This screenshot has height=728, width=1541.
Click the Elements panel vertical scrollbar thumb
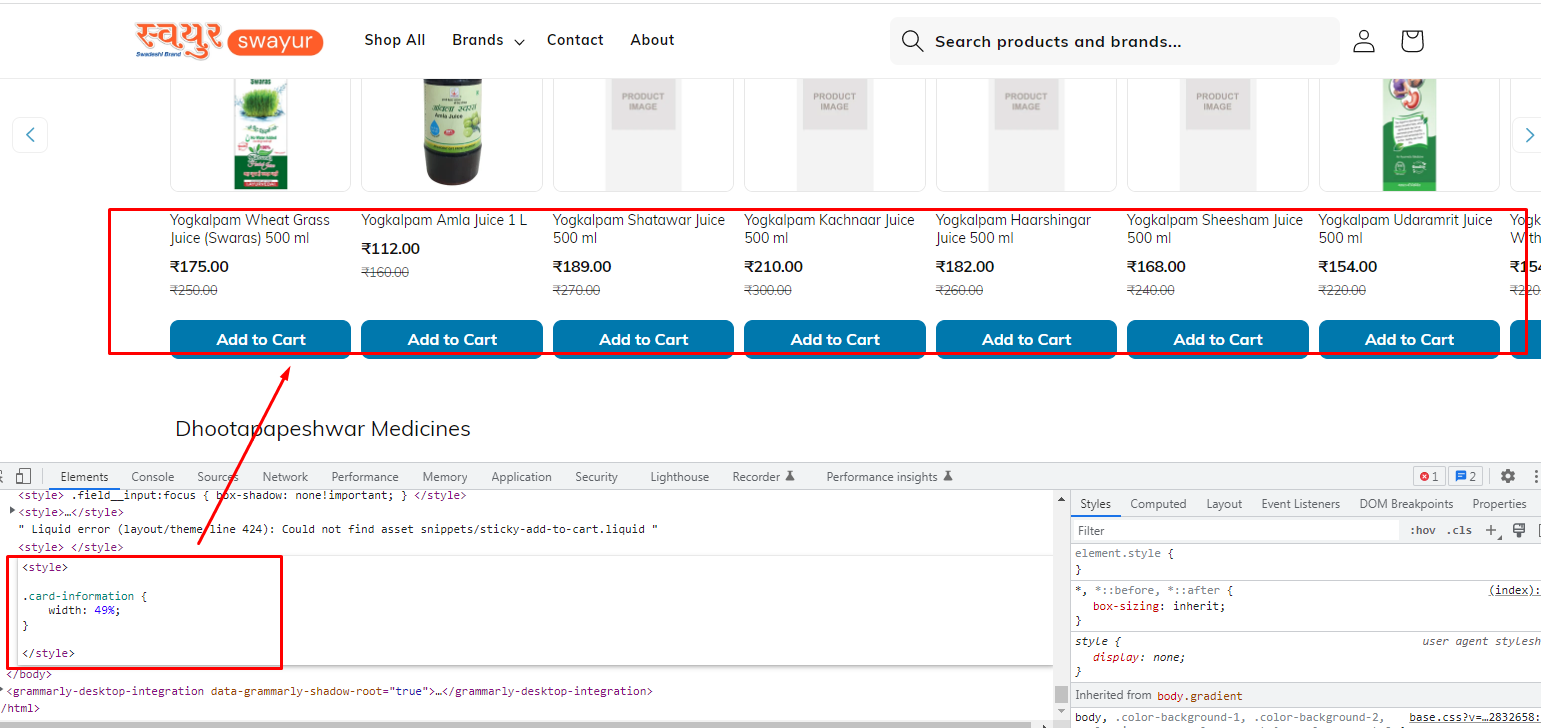click(x=1061, y=694)
